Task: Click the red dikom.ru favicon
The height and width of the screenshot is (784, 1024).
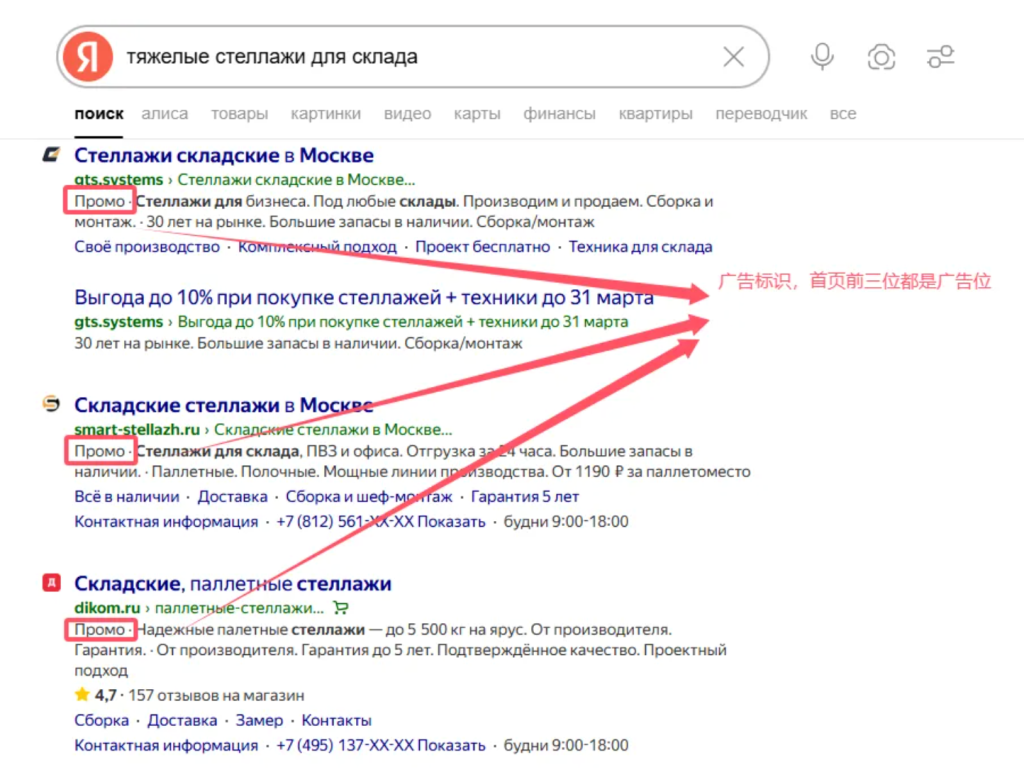Action: 51,583
